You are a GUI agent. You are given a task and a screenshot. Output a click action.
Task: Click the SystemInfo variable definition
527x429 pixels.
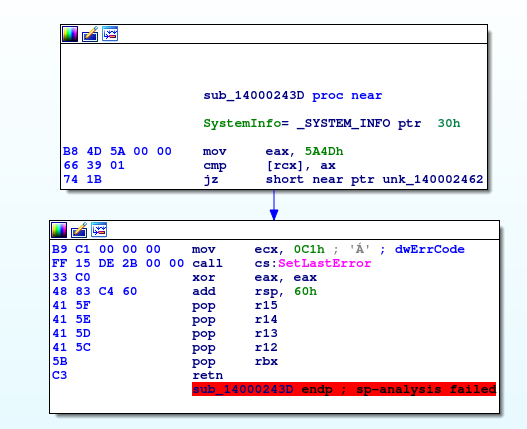click(331, 123)
